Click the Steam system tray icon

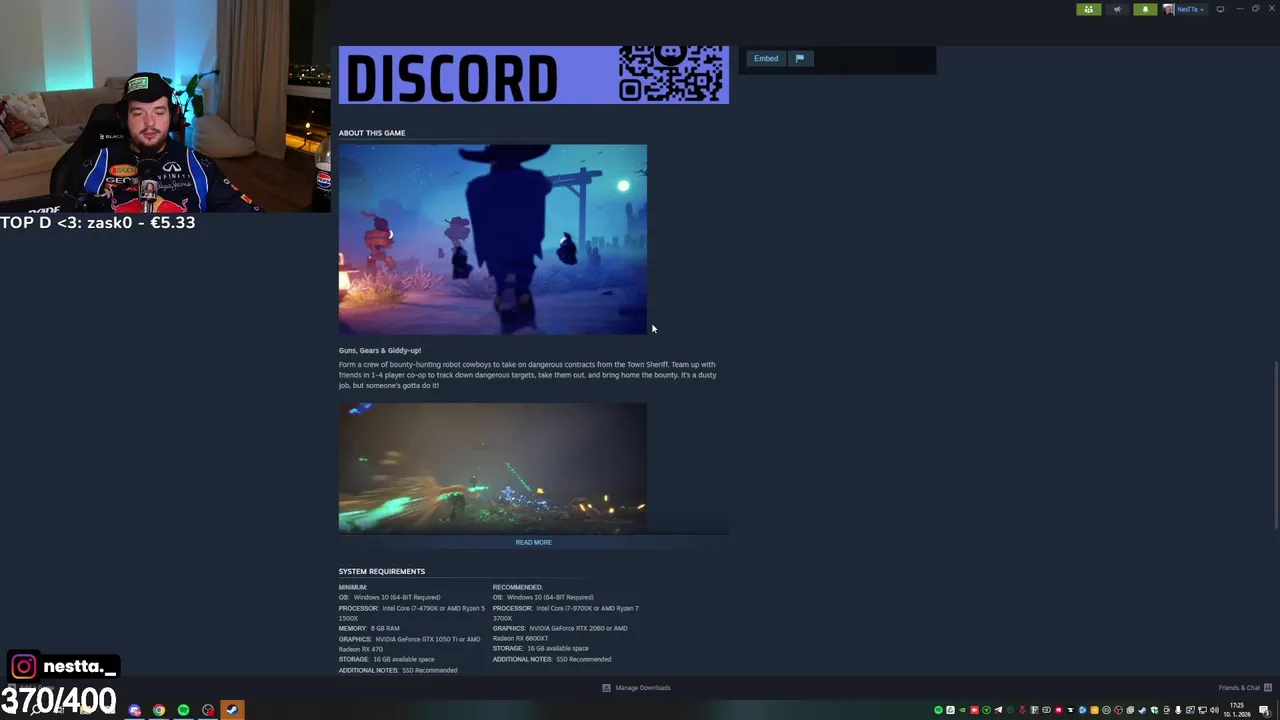pos(1142,710)
